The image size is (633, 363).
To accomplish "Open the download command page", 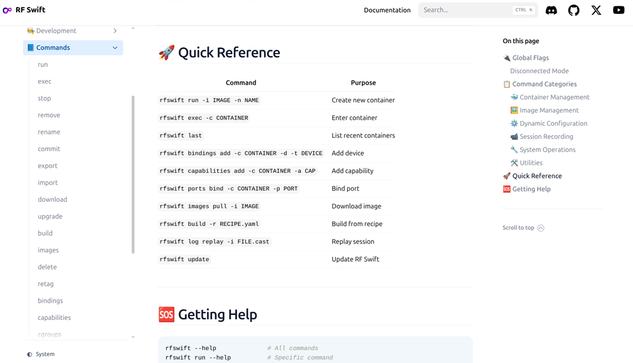I will tap(52, 199).
